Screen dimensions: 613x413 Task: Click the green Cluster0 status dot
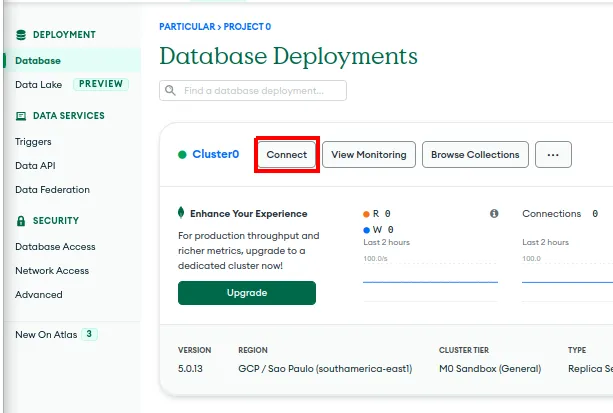182,155
